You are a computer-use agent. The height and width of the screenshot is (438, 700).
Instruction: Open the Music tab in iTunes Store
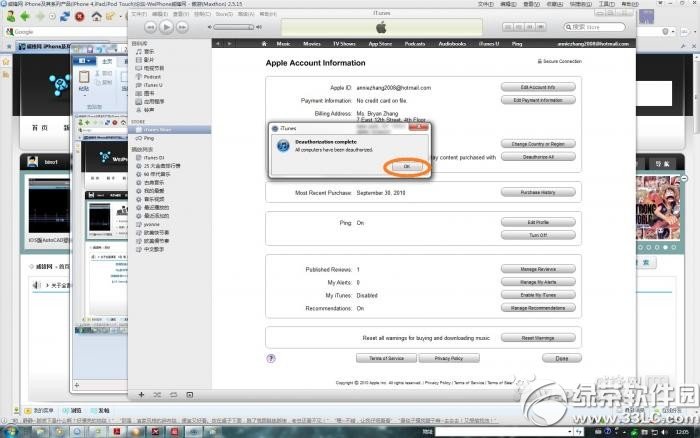[x=283, y=44]
